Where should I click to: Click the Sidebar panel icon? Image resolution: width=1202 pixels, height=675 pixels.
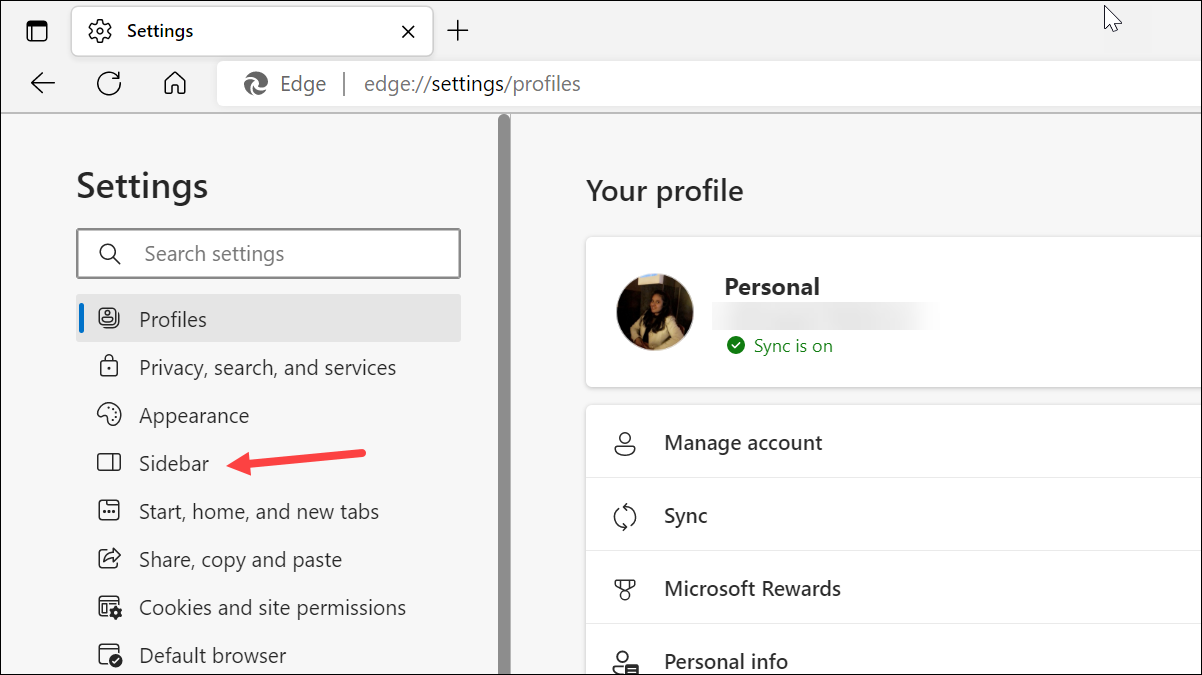[x=109, y=463]
